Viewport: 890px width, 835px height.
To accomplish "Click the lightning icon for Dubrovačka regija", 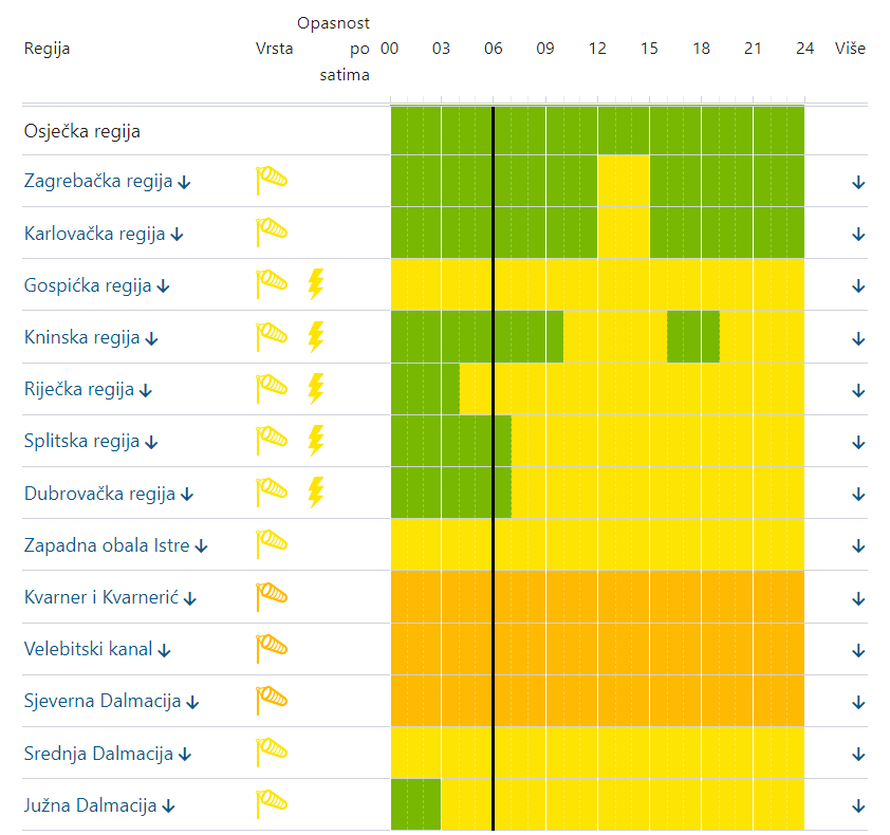I will point(315,492).
